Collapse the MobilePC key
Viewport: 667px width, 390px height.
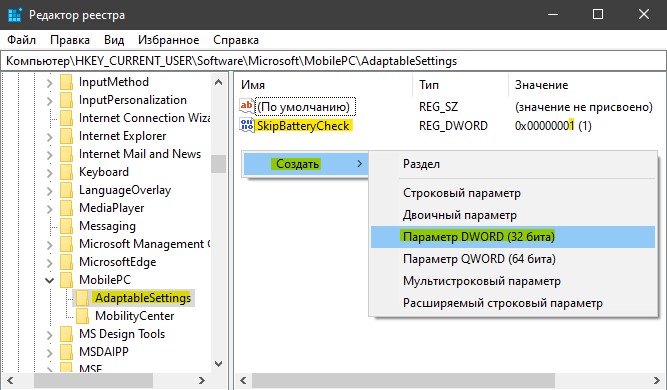(50, 281)
